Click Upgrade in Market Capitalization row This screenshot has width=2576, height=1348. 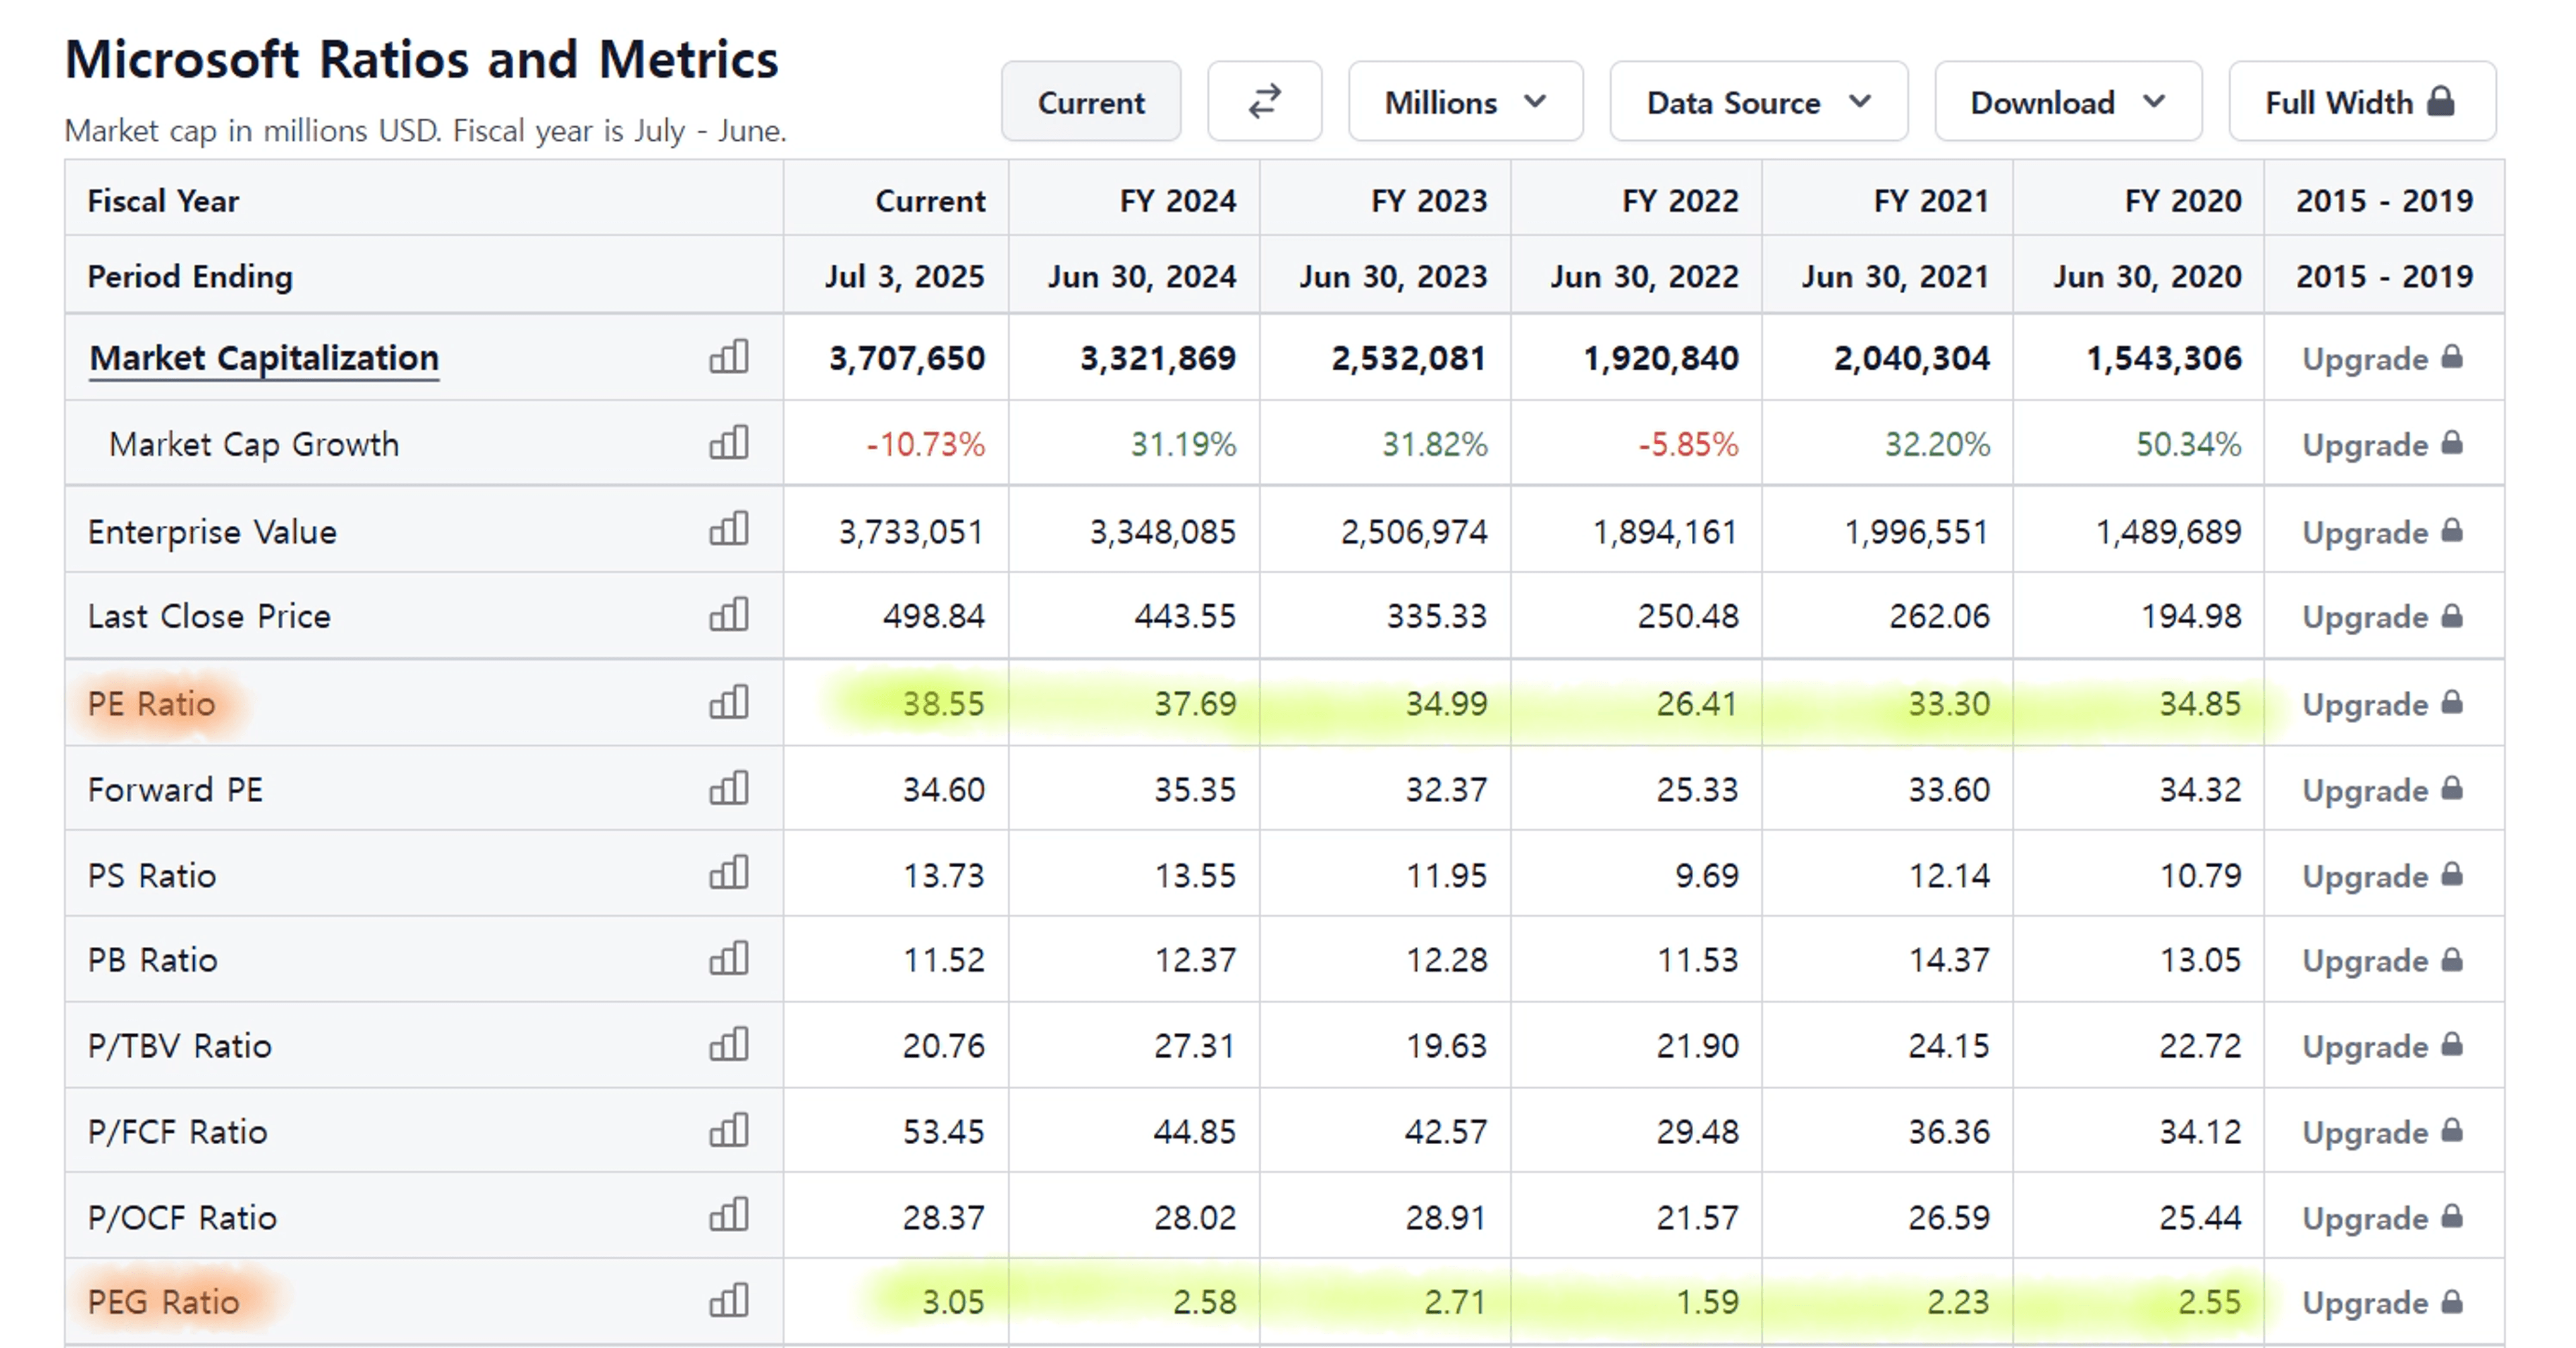click(x=2383, y=358)
